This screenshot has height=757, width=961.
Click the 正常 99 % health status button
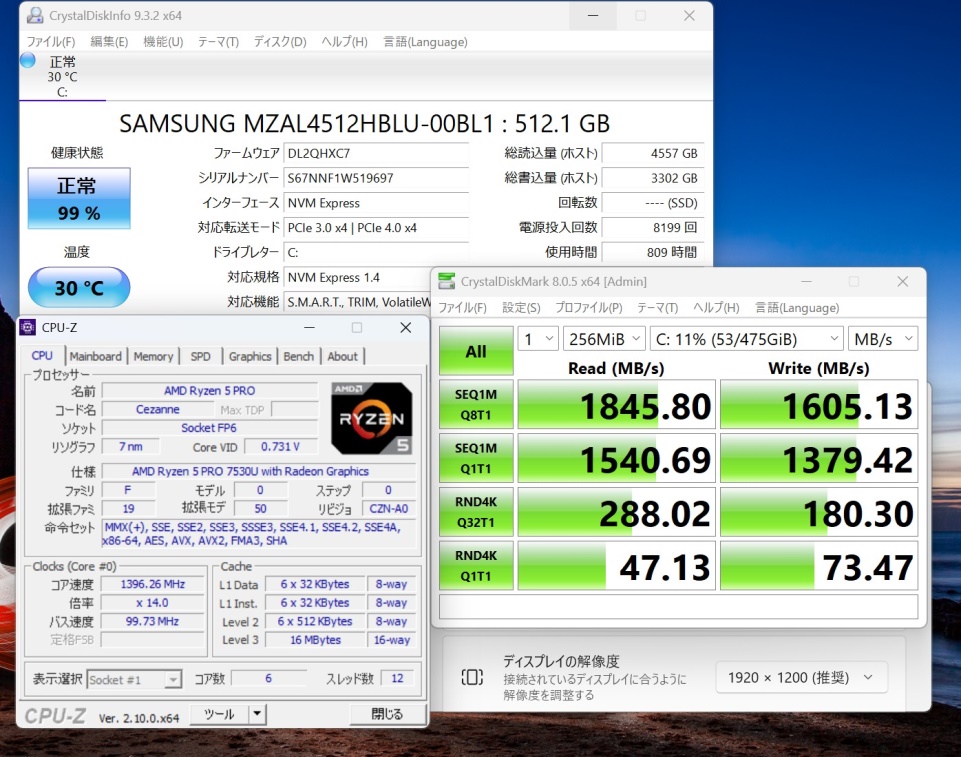(79, 198)
